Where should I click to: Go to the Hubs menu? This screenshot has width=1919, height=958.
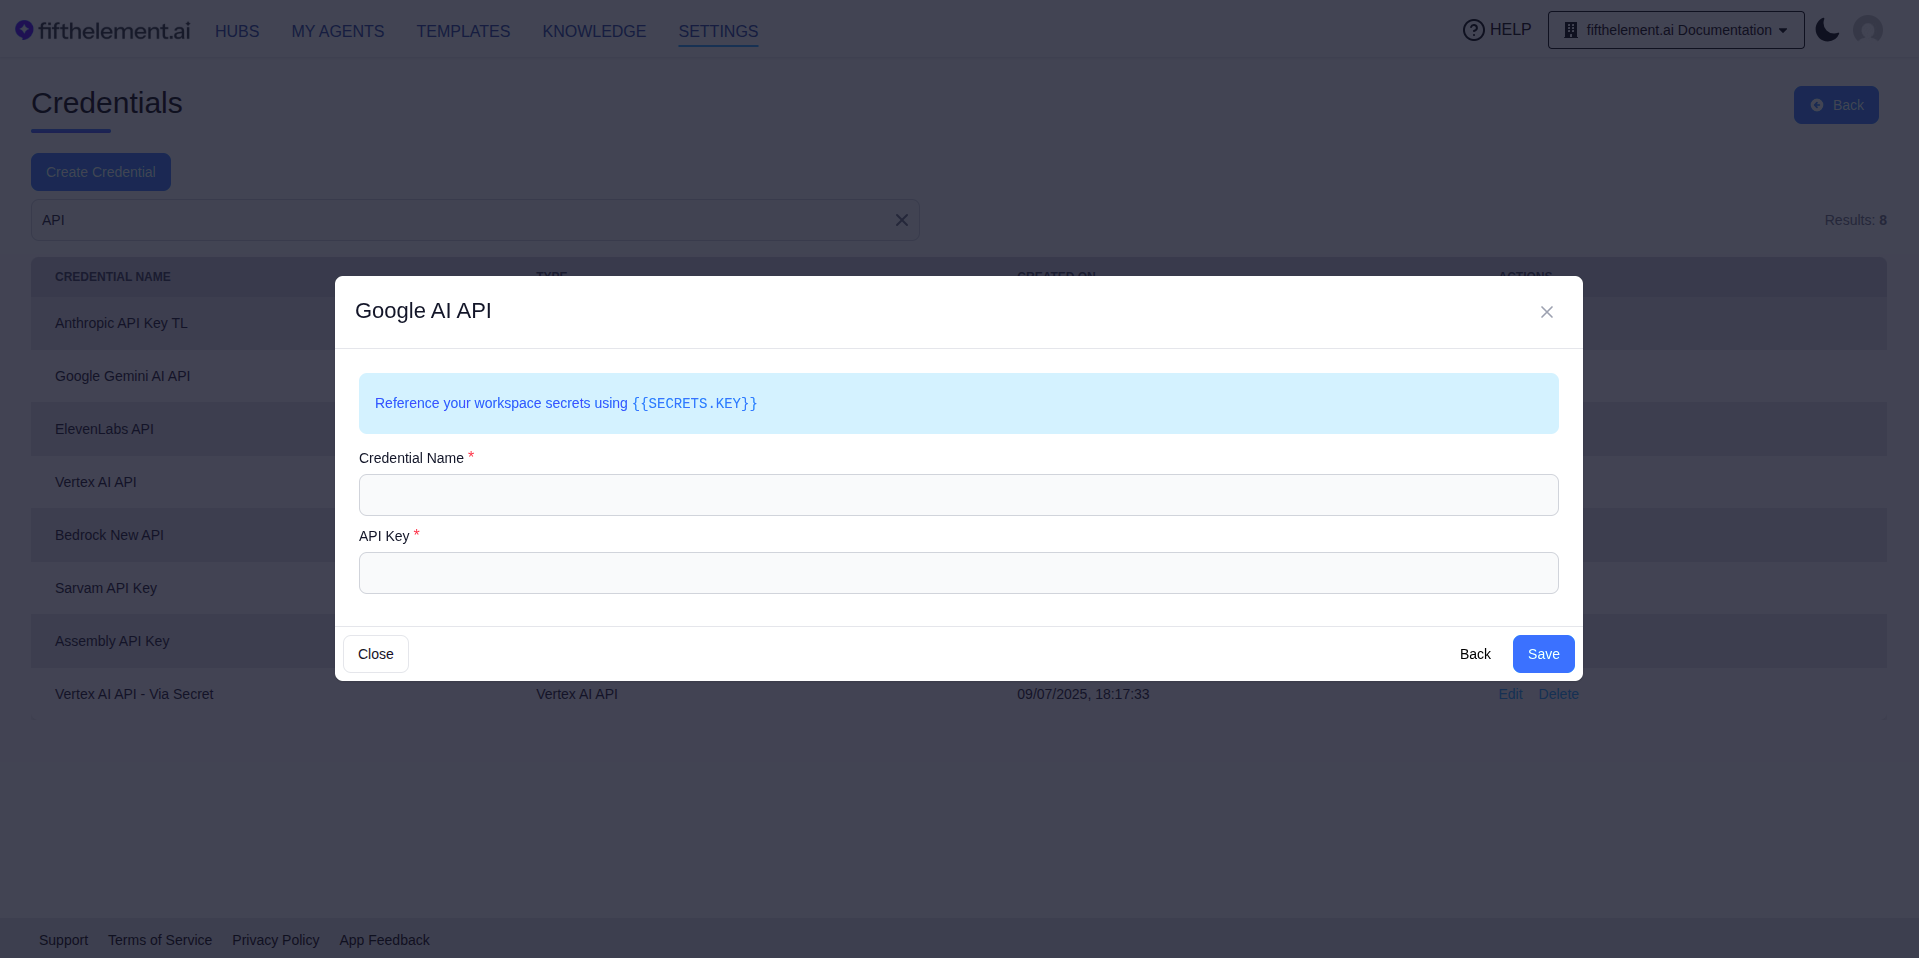tap(237, 31)
